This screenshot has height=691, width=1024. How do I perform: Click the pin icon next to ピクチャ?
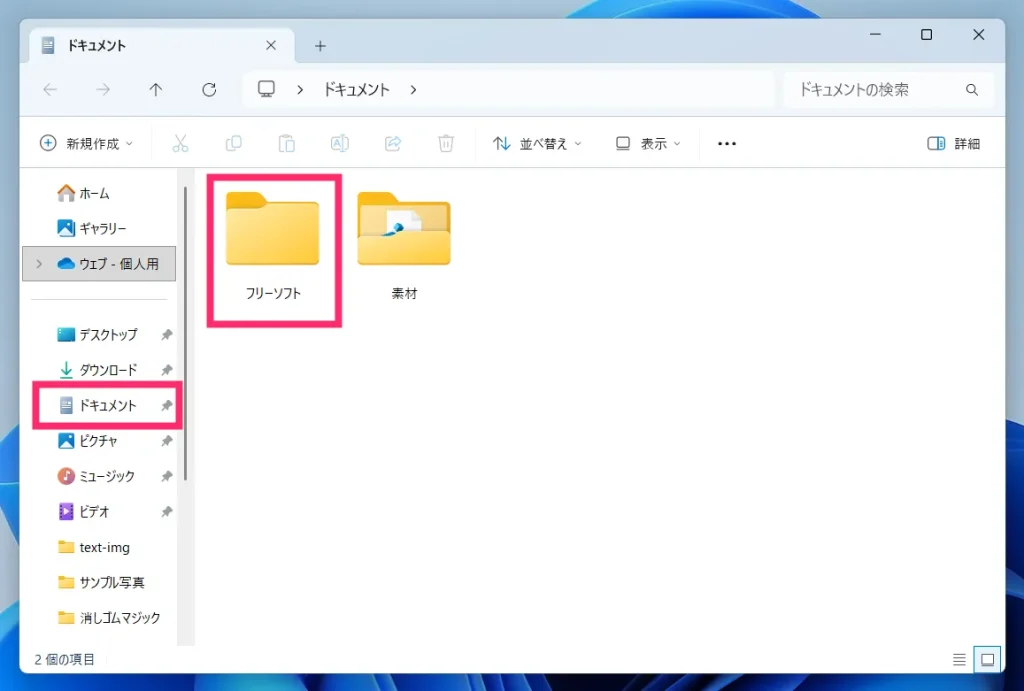[x=167, y=441]
